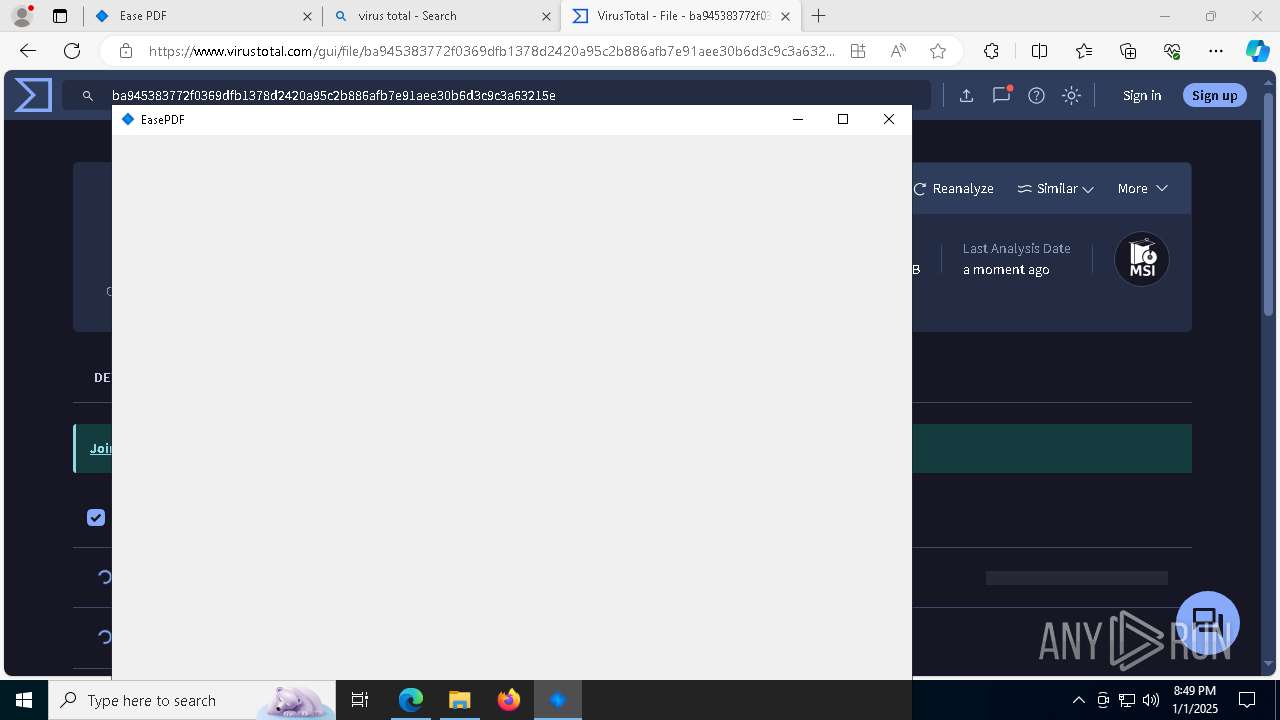Expand the Similar dropdown
1280x720 pixels.
click(x=1055, y=188)
